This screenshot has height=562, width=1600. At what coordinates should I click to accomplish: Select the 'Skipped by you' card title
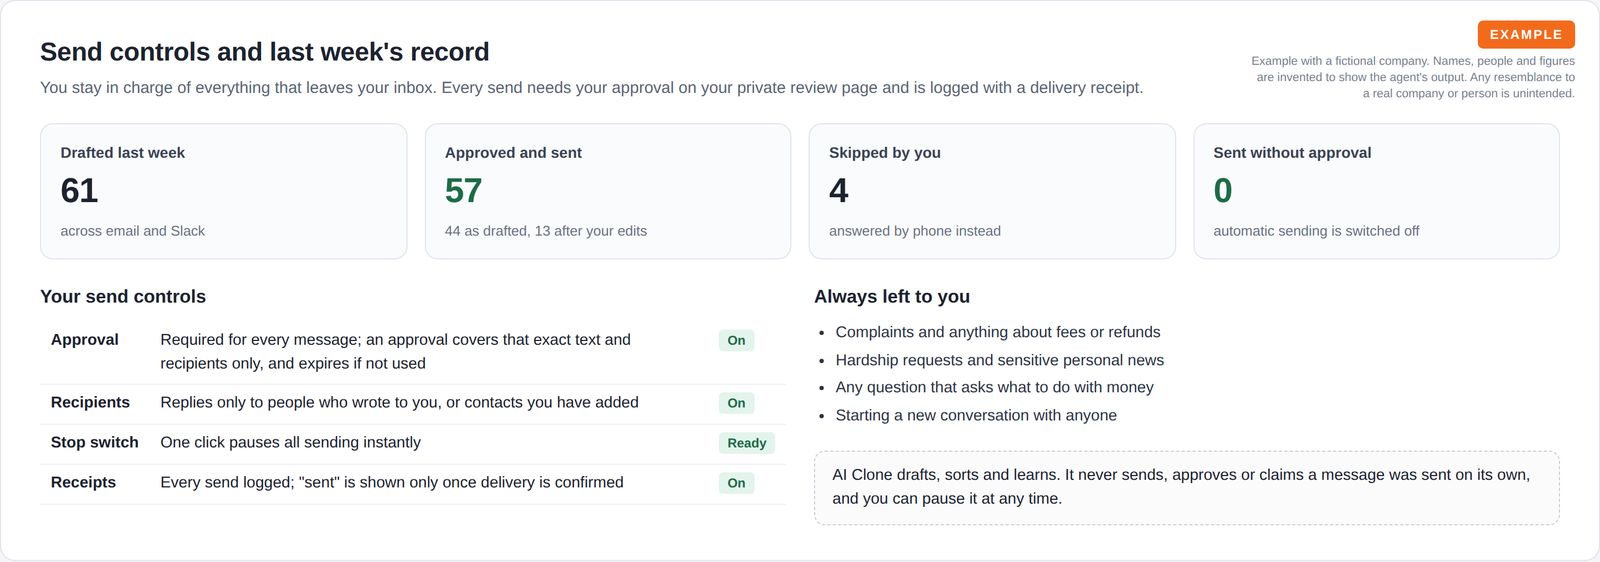click(885, 153)
